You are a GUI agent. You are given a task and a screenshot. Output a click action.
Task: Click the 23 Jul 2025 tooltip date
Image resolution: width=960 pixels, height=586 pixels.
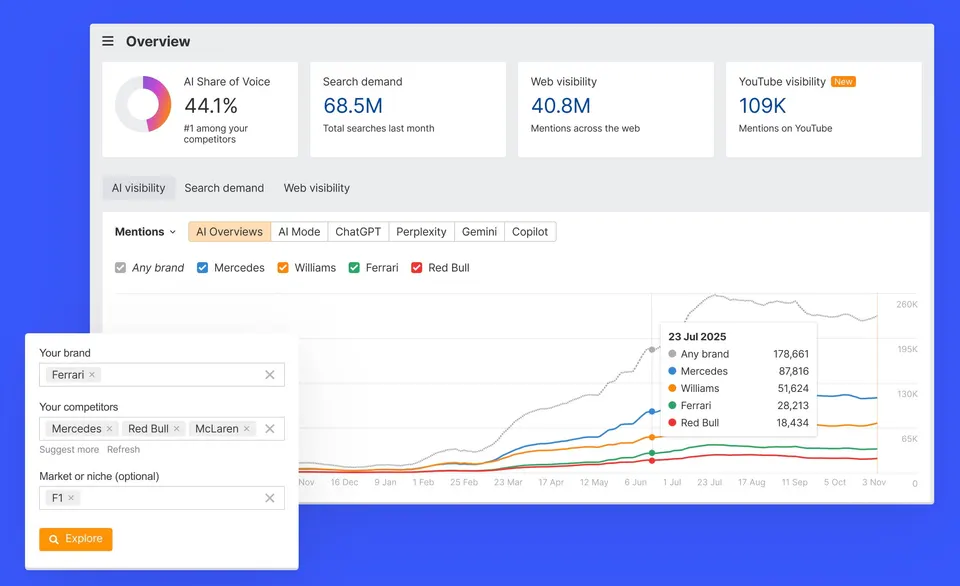(697, 337)
